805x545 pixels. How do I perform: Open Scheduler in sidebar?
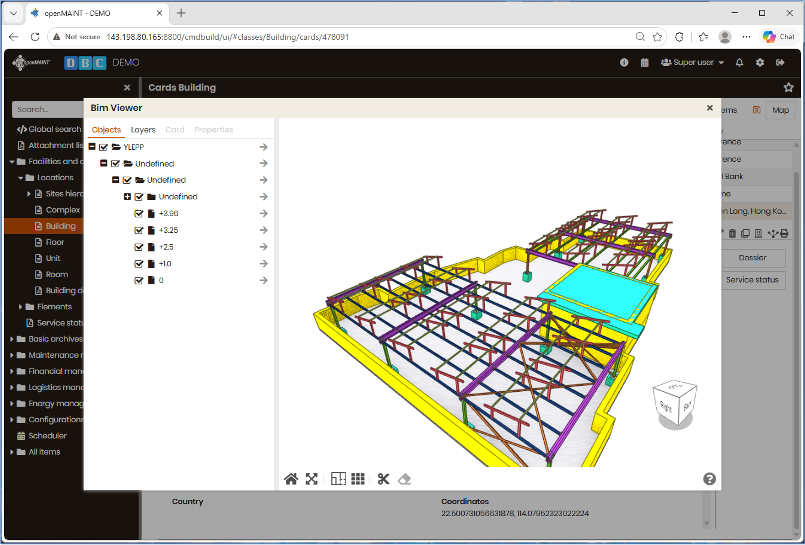pyautogui.click(x=42, y=436)
